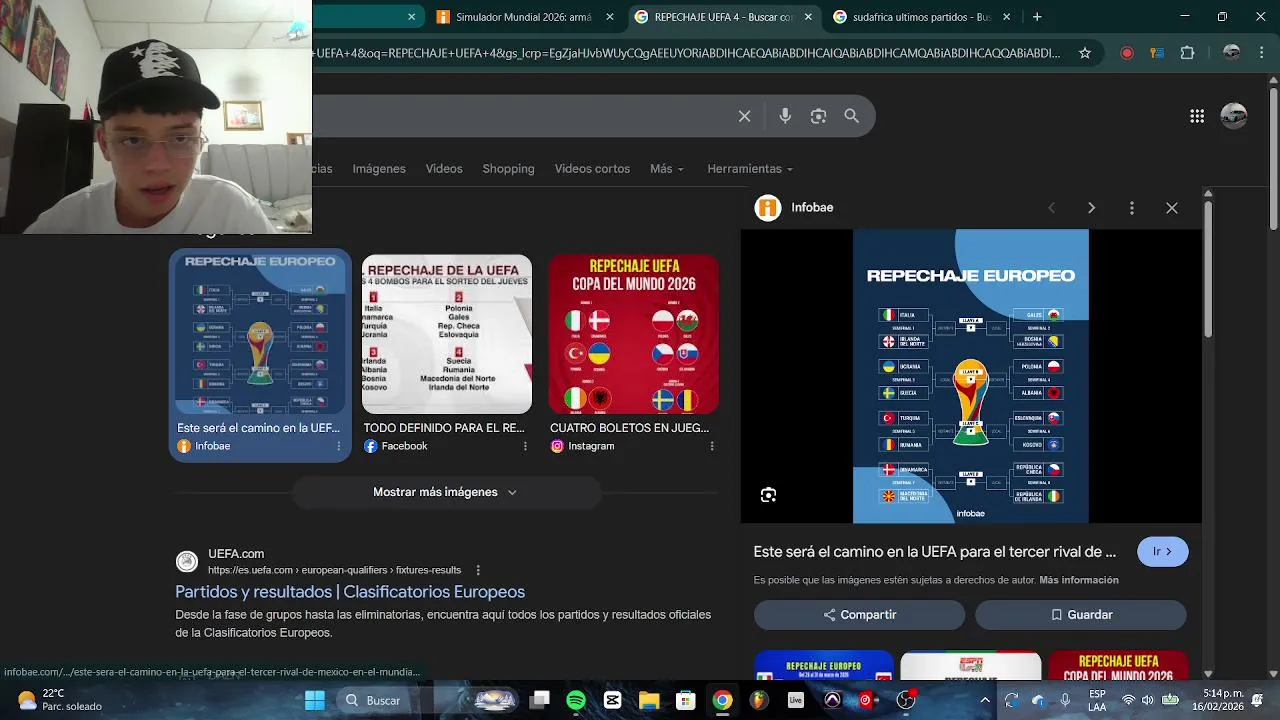The height and width of the screenshot is (720, 1280).
Task: Click the Guardar button
Action: 1081,615
